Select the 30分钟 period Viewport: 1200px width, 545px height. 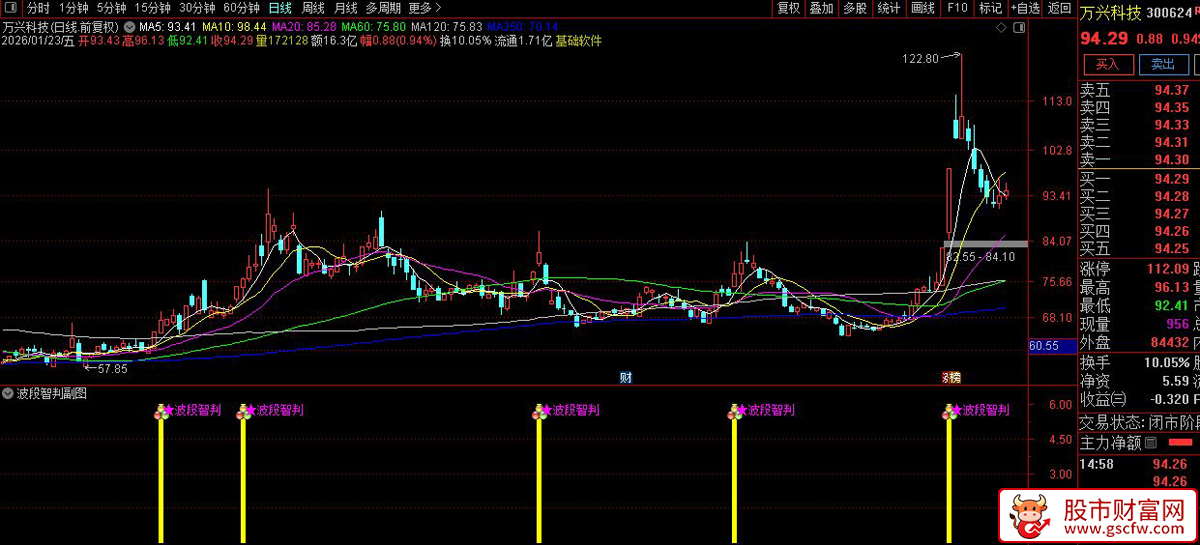click(197, 8)
